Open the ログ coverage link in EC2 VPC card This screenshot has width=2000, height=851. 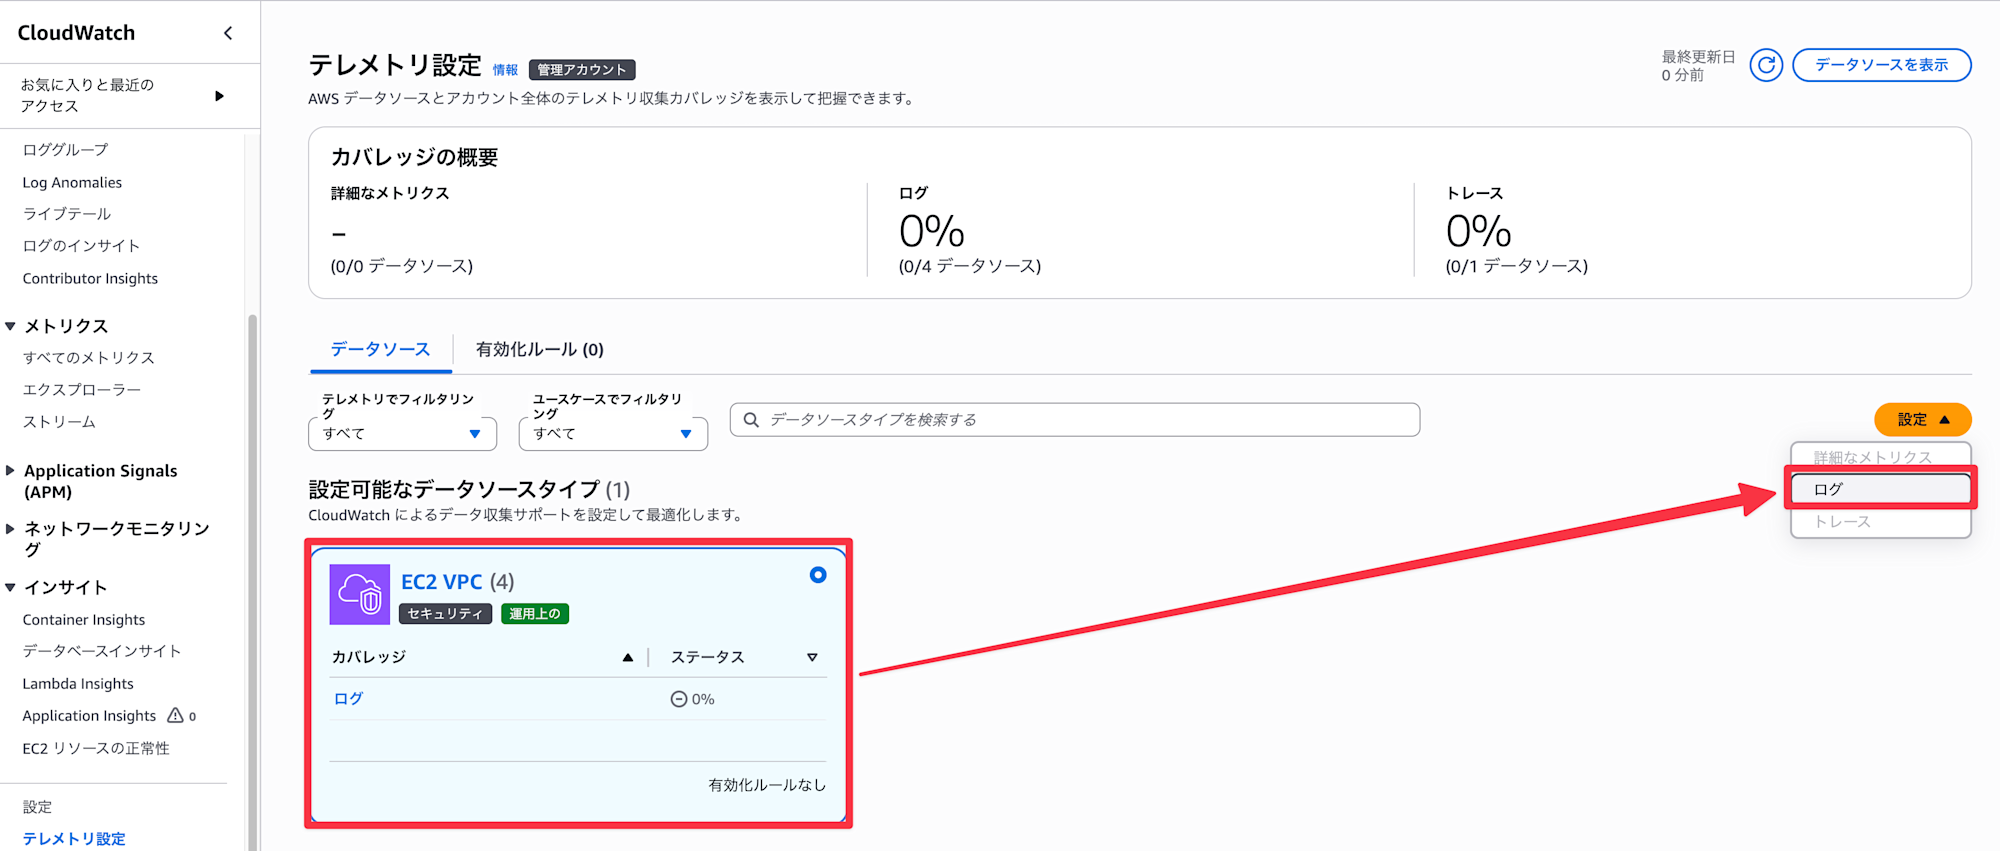(x=348, y=699)
